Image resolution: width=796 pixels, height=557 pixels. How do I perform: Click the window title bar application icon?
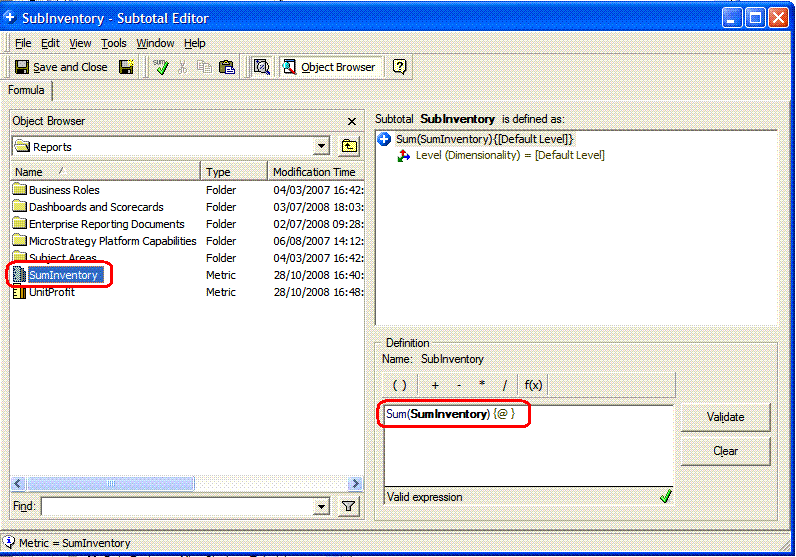coord(10,17)
